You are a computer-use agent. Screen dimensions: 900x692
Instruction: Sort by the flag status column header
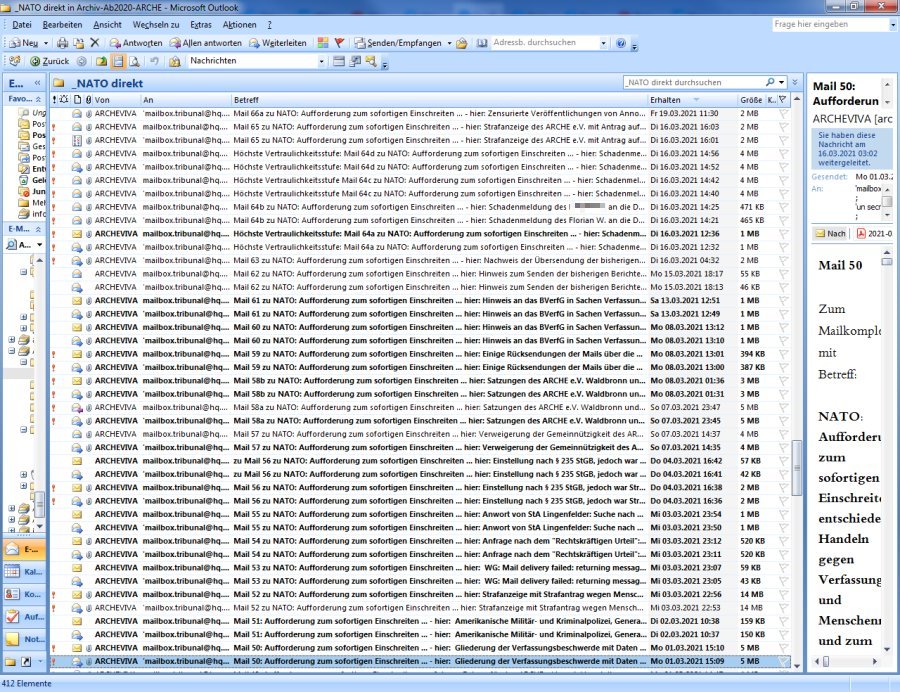(782, 99)
